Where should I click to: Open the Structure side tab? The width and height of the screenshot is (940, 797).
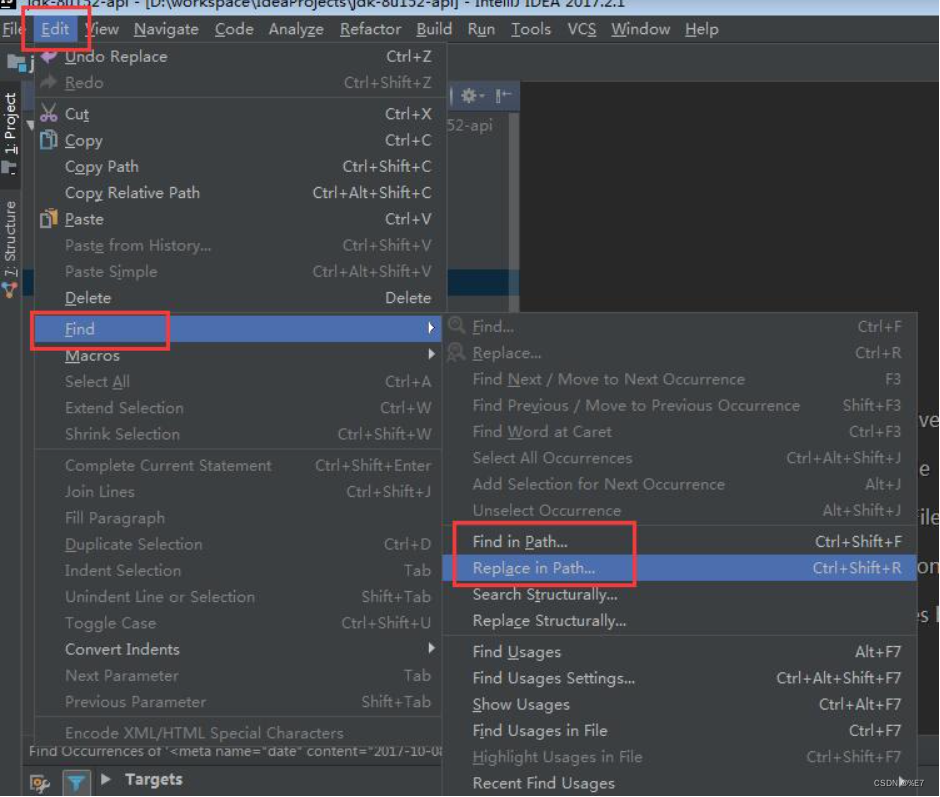[10, 238]
